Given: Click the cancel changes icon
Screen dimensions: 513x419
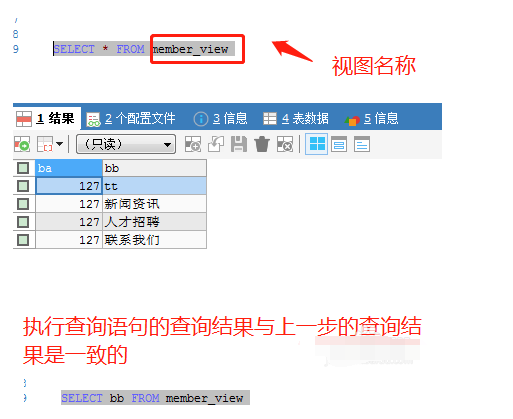Looking at the screenshot, I should point(285,144).
